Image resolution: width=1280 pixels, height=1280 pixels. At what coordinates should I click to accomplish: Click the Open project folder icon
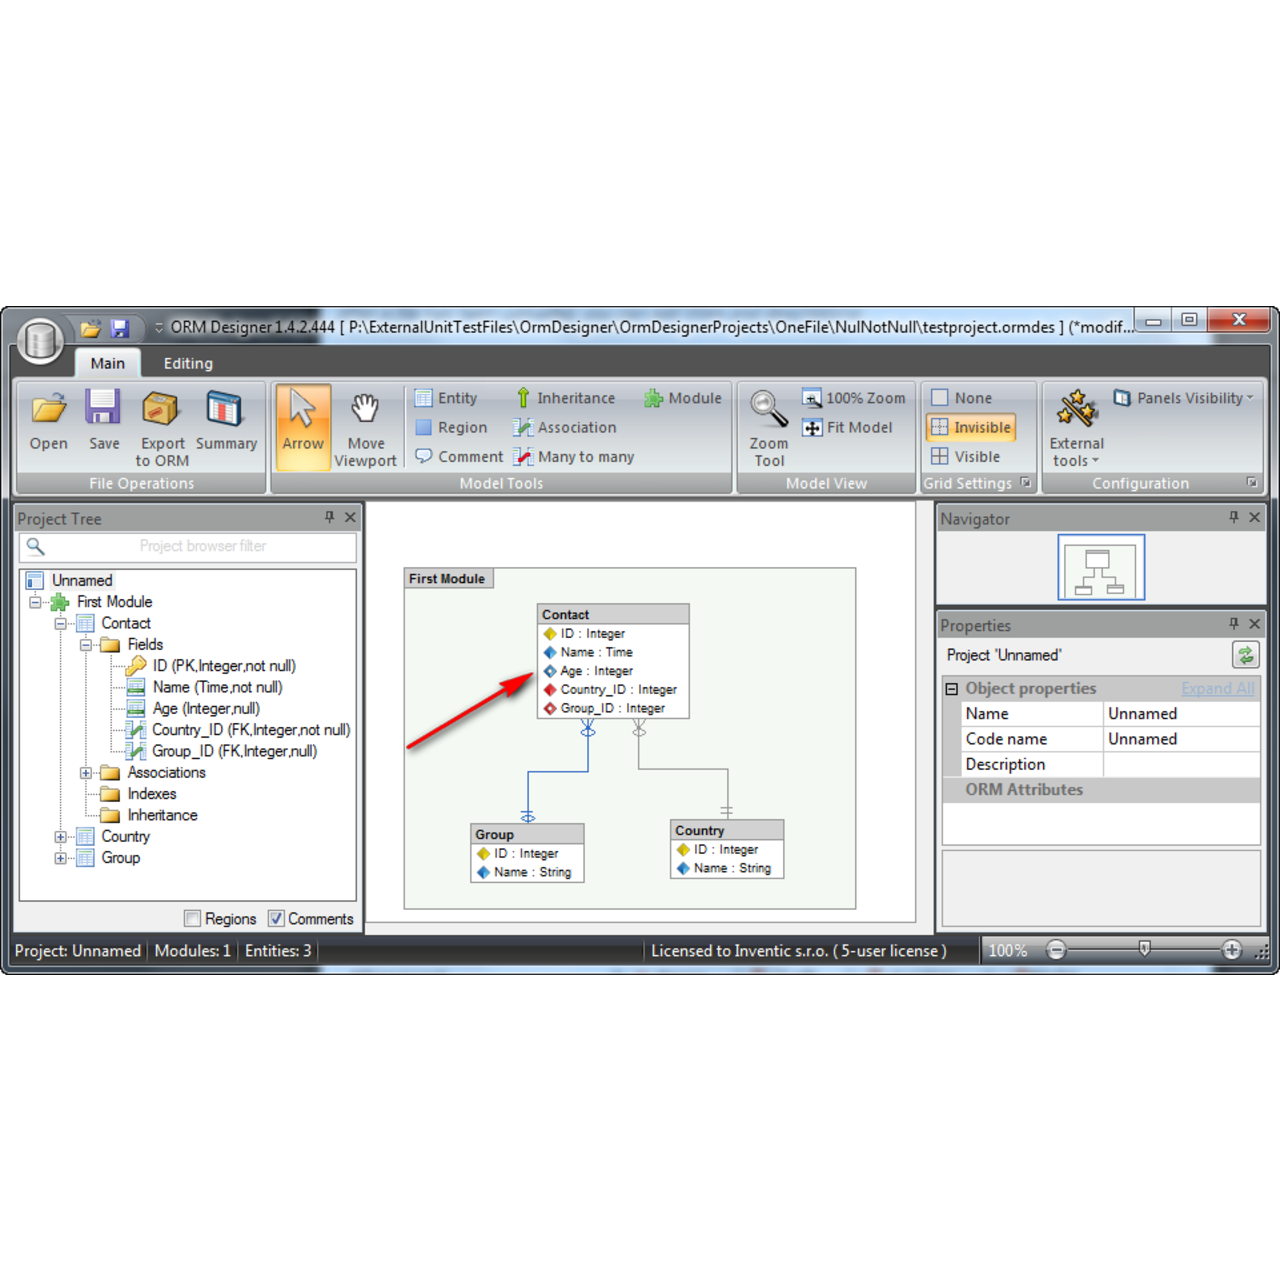[48, 410]
